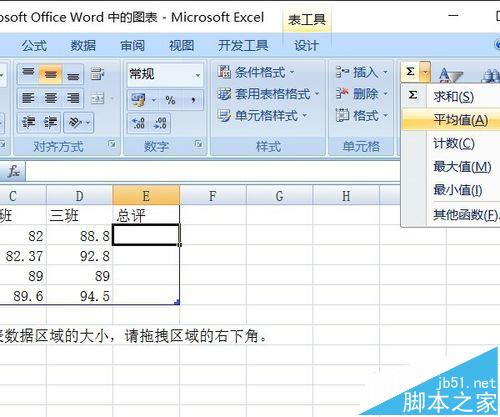Click into the formula bar
Viewport: 500px width, 417px height.
coord(213,172)
